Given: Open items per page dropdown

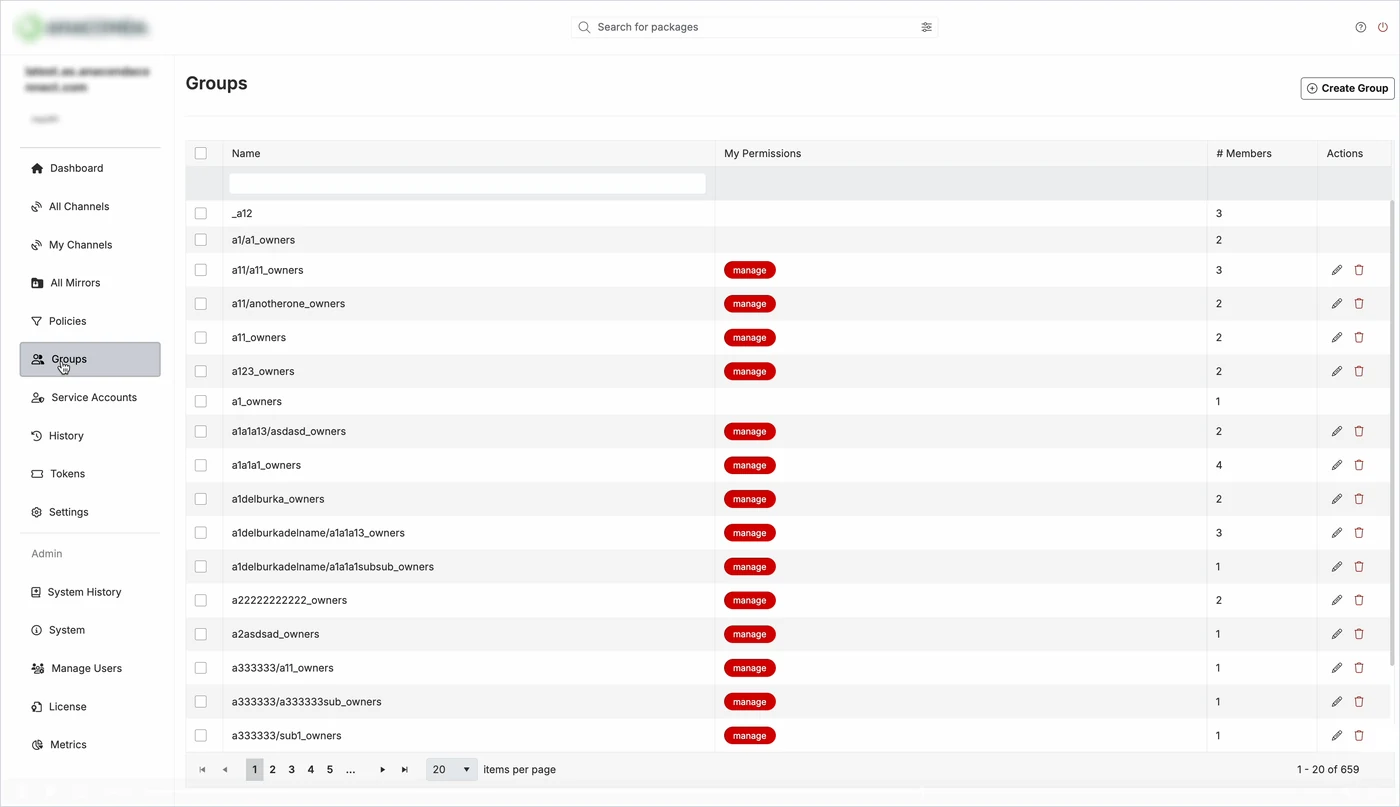Looking at the screenshot, I should click(x=451, y=770).
